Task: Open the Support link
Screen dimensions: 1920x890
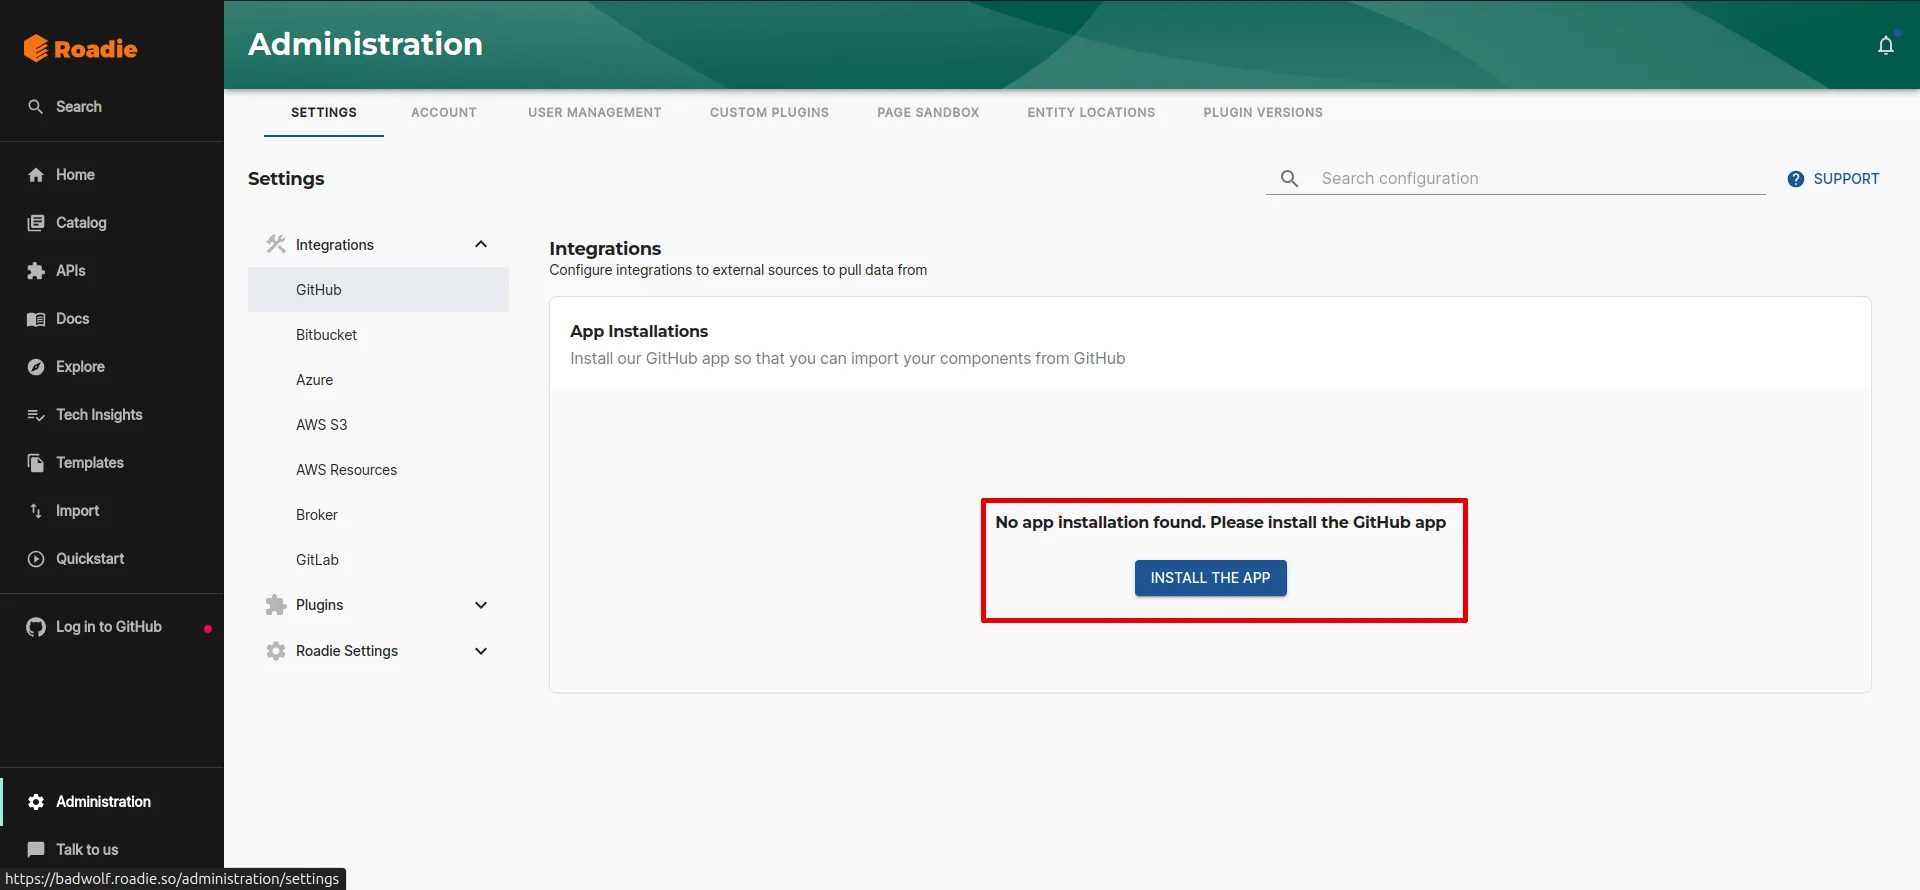Action: click(1834, 179)
